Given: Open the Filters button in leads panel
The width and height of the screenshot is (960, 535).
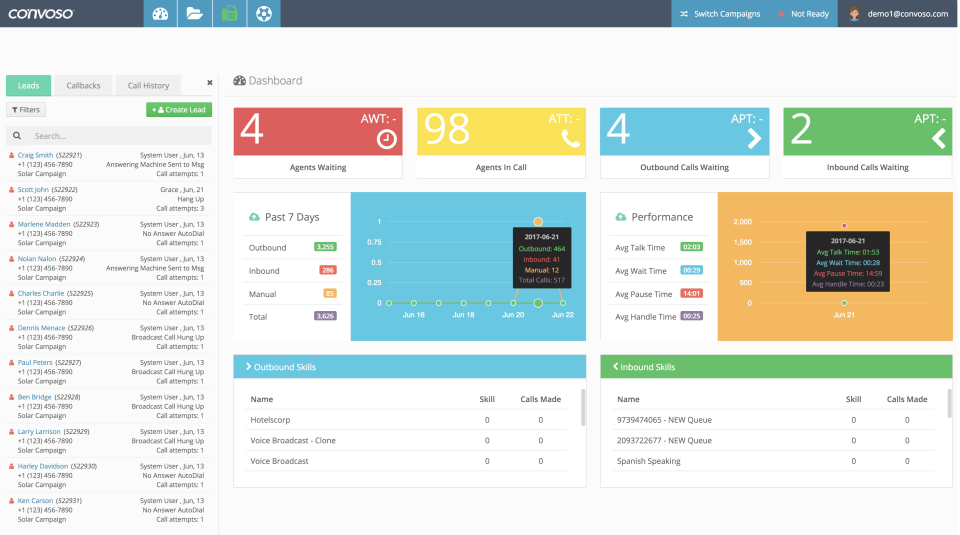Looking at the screenshot, I should click(26, 110).
